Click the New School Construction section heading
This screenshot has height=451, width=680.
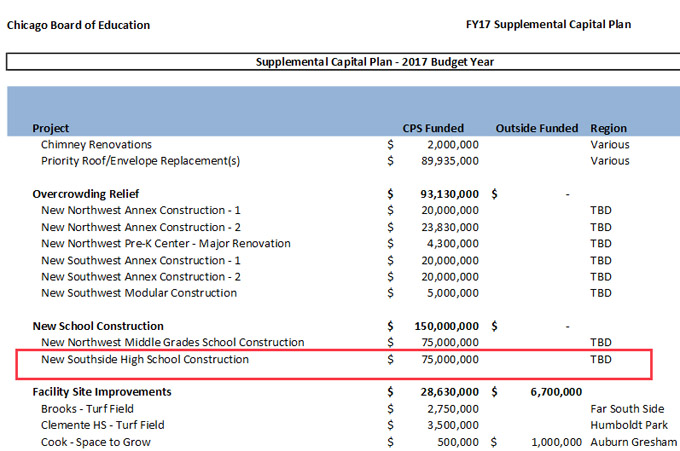(98, 326)
